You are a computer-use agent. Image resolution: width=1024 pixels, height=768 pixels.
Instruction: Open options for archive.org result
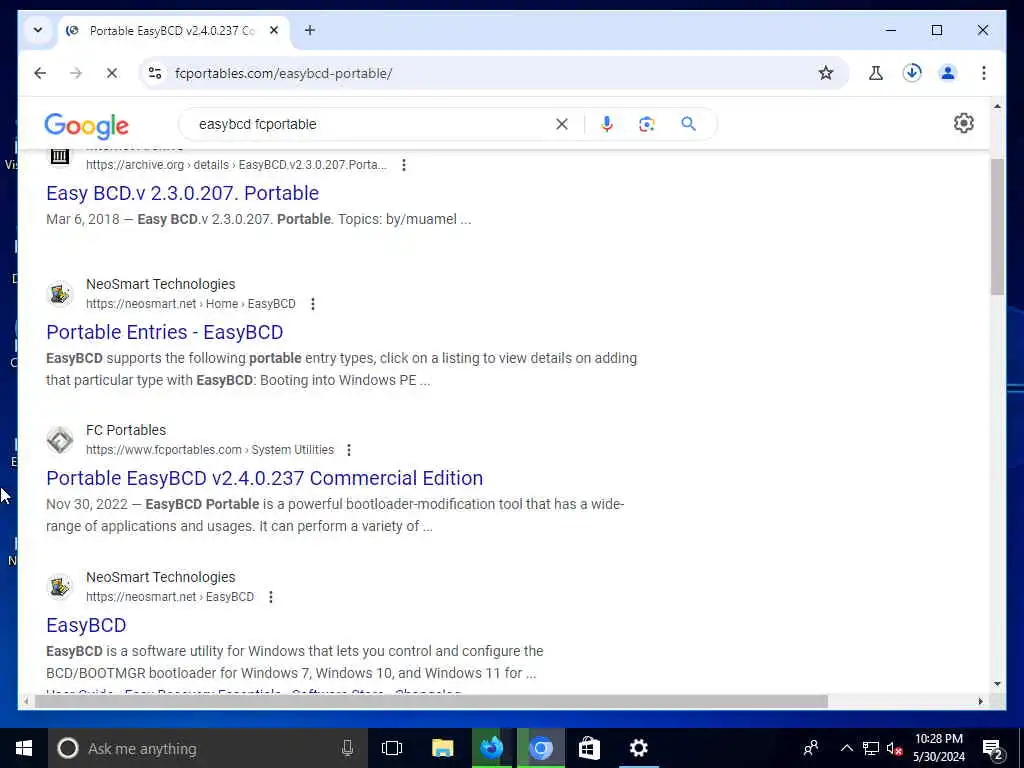(404, 165)
